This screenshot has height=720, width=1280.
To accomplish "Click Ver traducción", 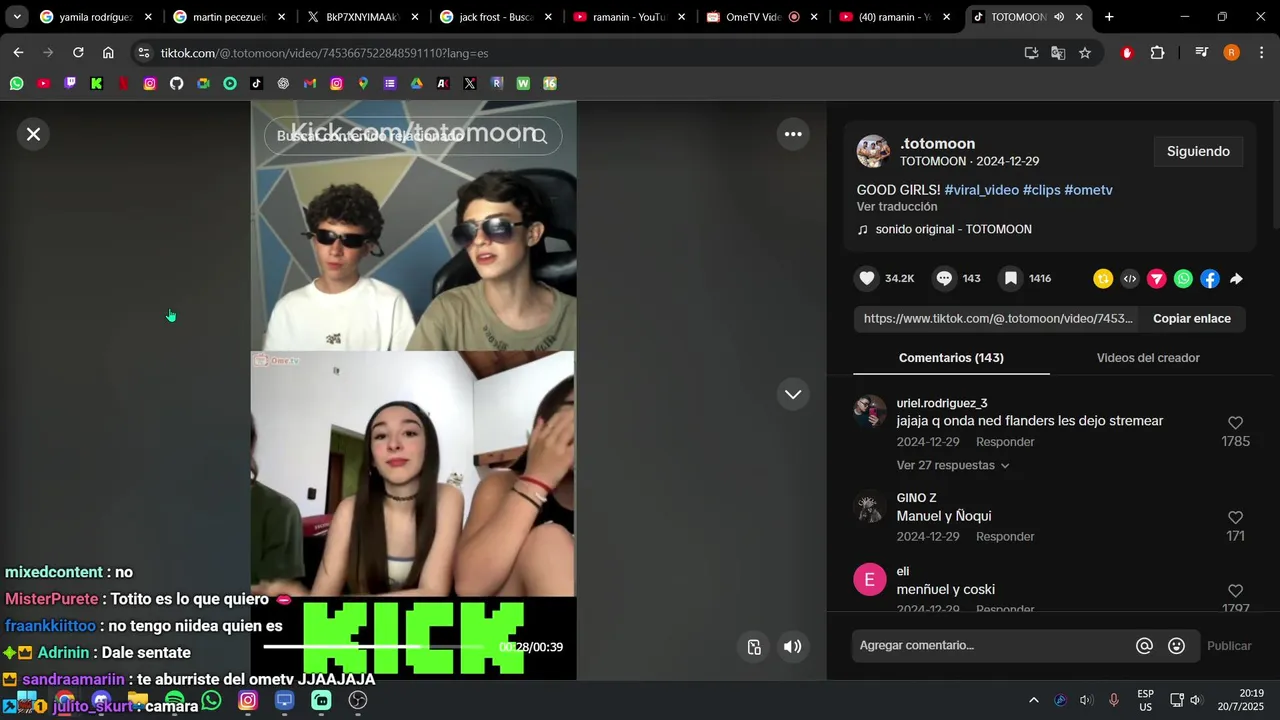I will (897, 207).
